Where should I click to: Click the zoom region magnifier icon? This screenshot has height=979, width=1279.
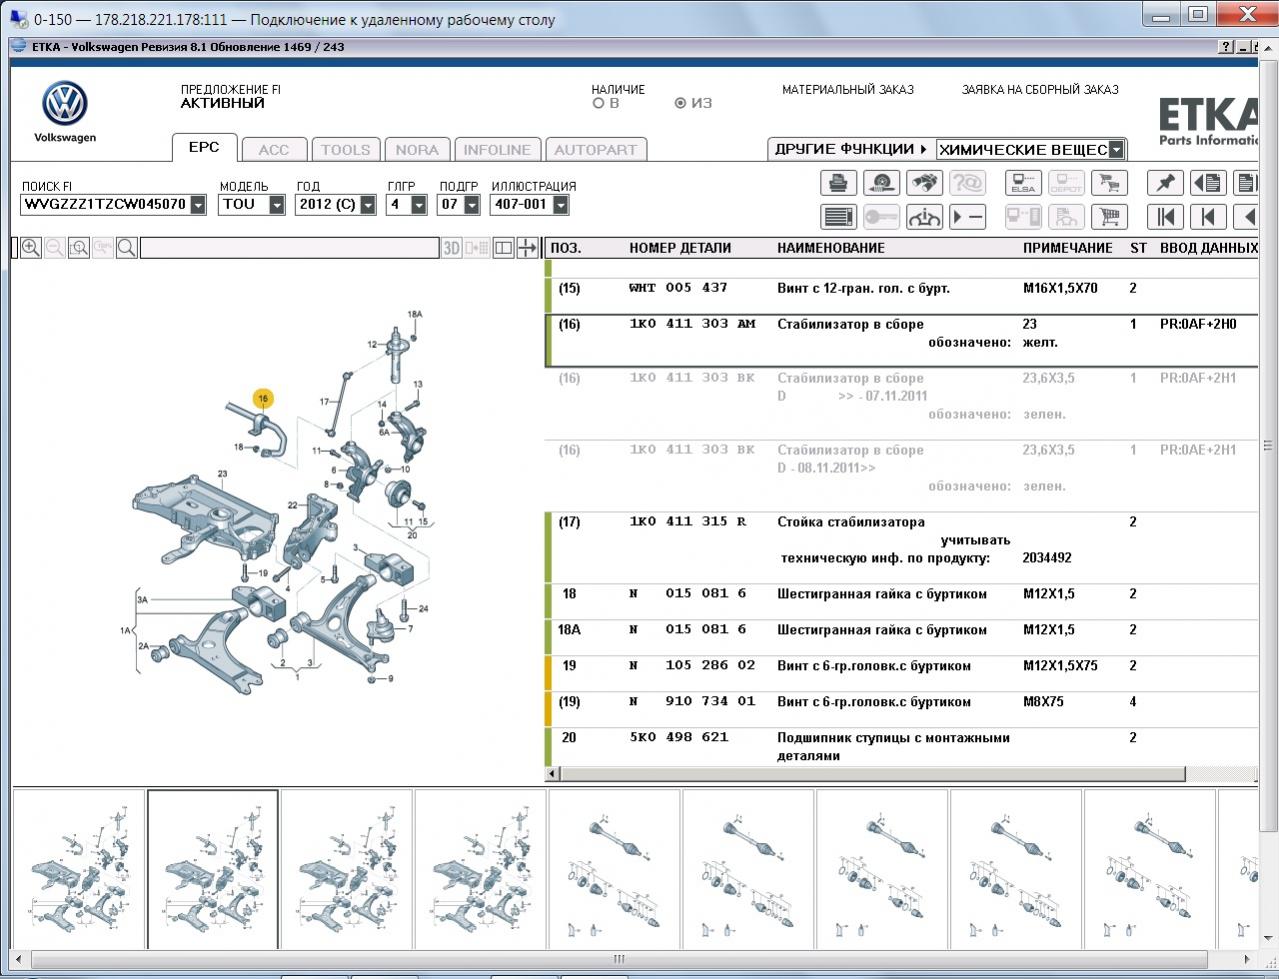(79, 248)
